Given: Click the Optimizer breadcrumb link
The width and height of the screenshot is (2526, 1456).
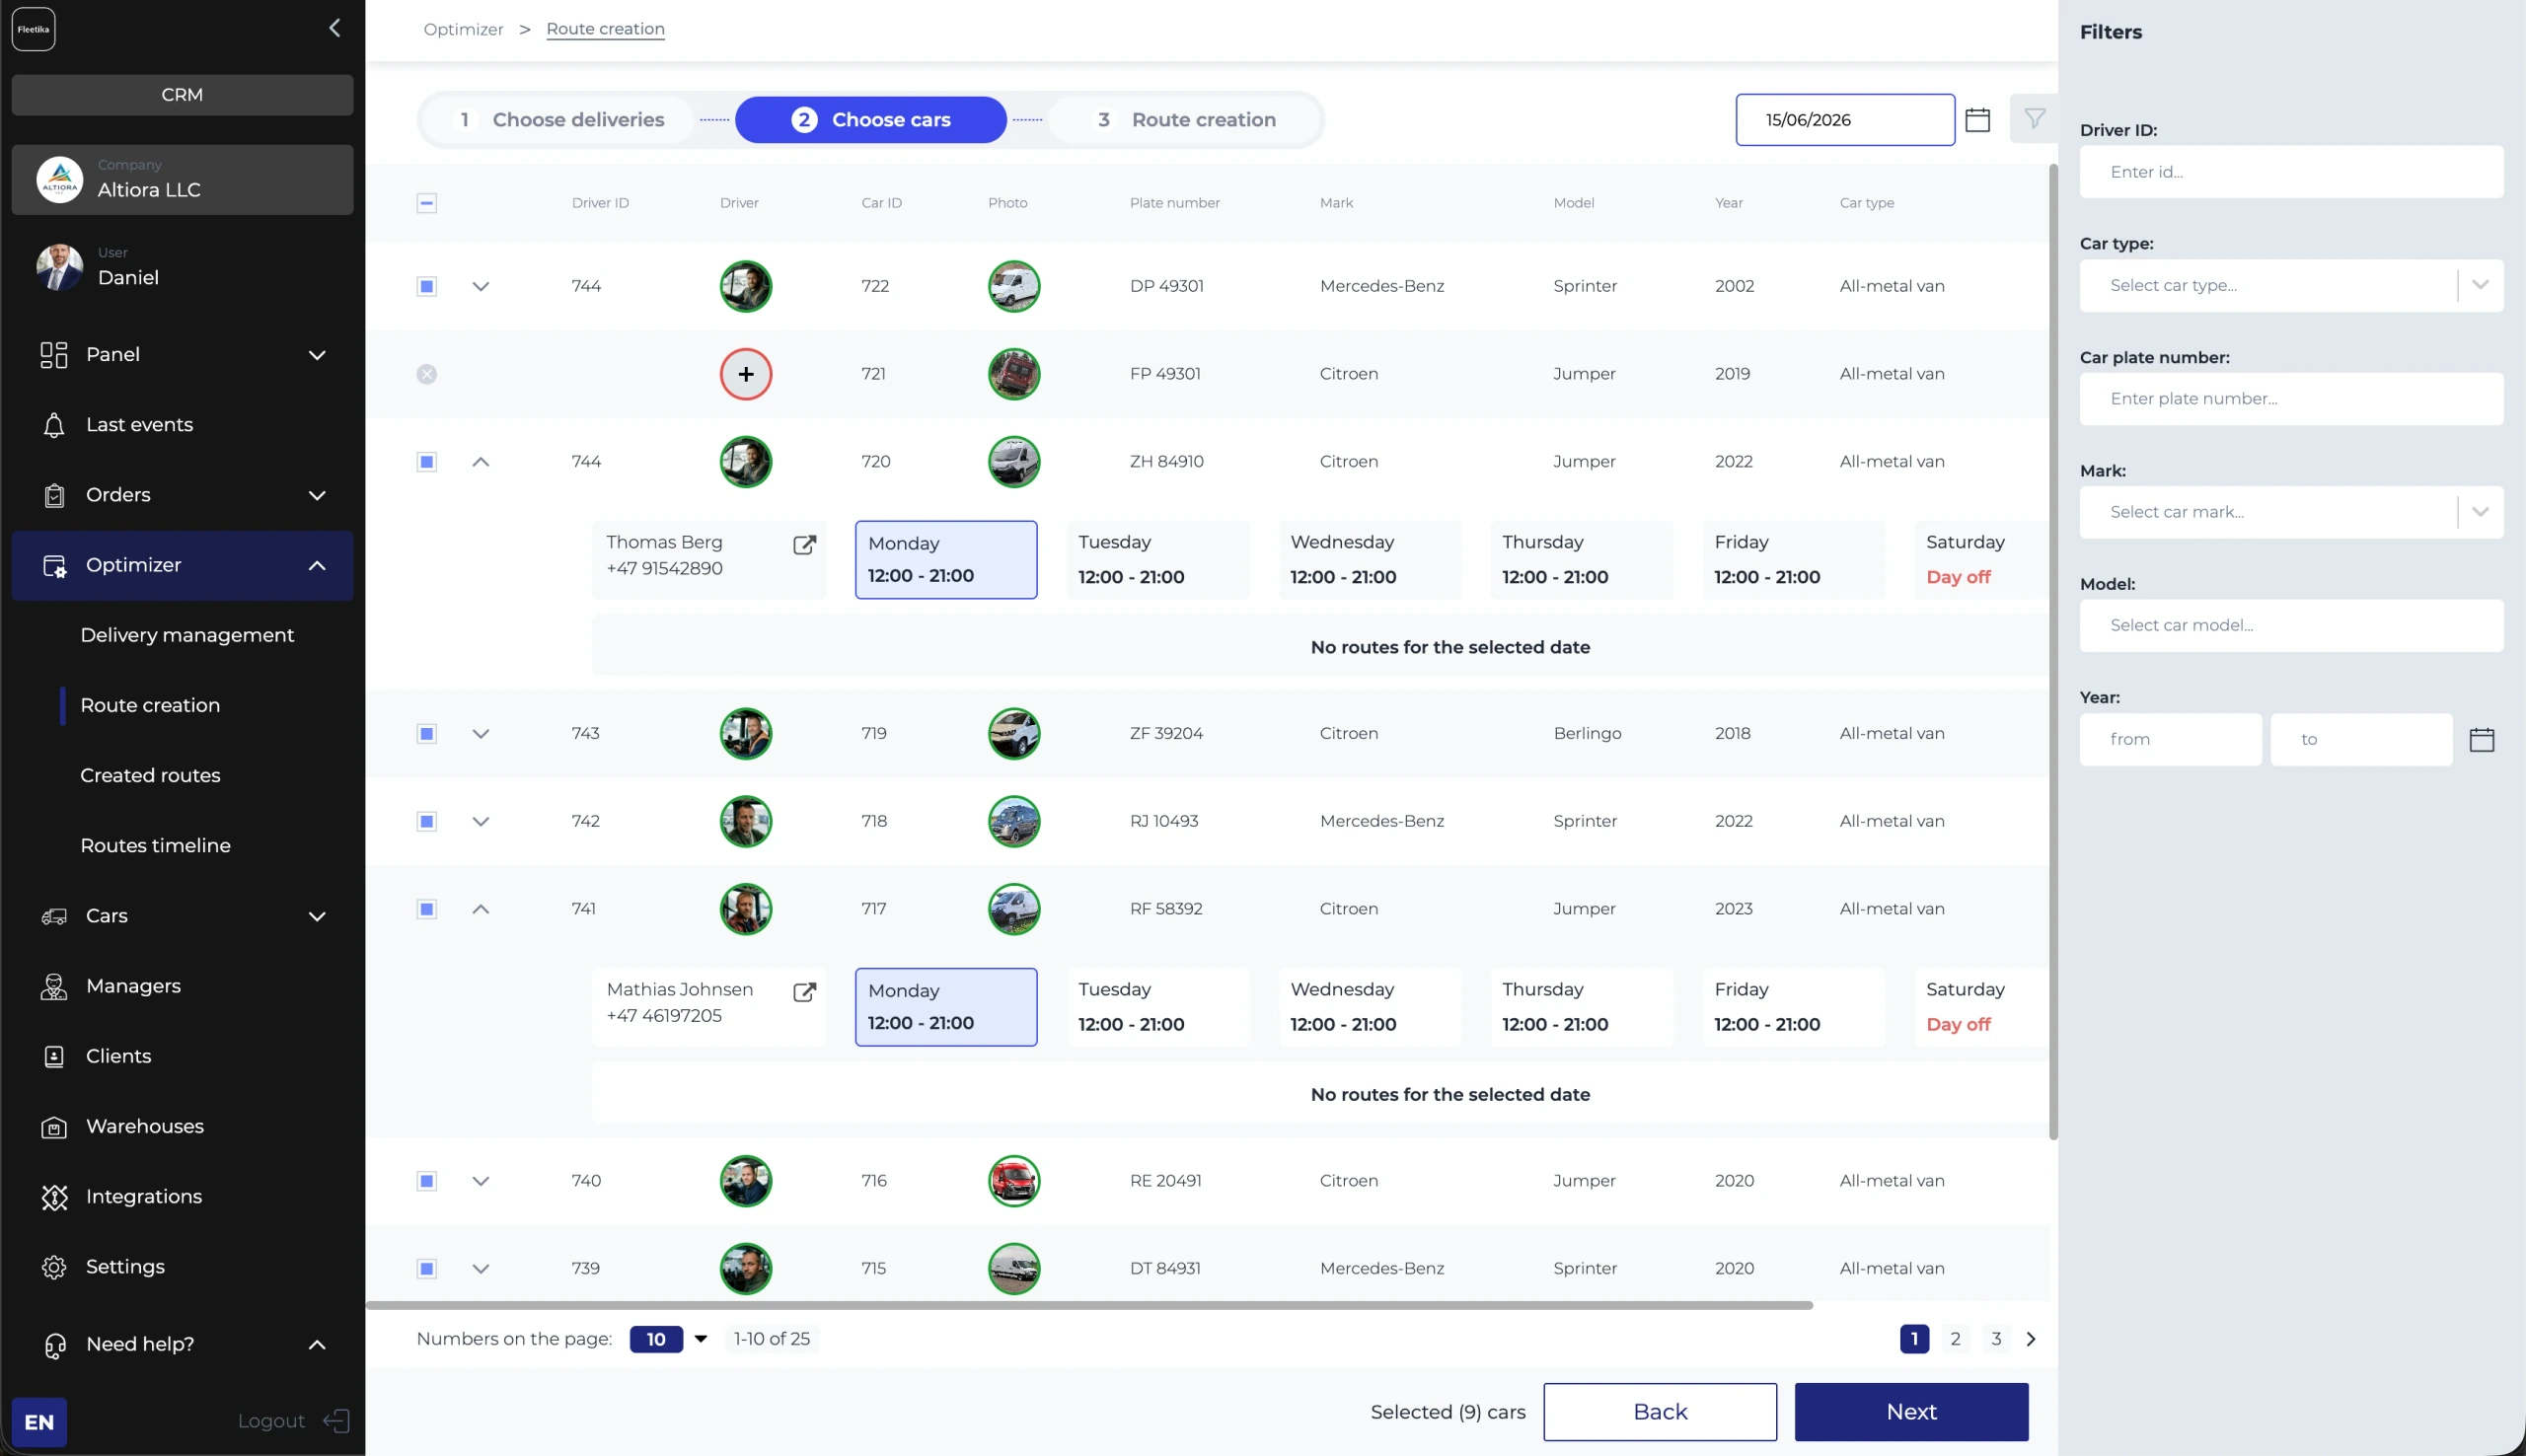Looking at the screenshot, I should (x=463, y=29).
